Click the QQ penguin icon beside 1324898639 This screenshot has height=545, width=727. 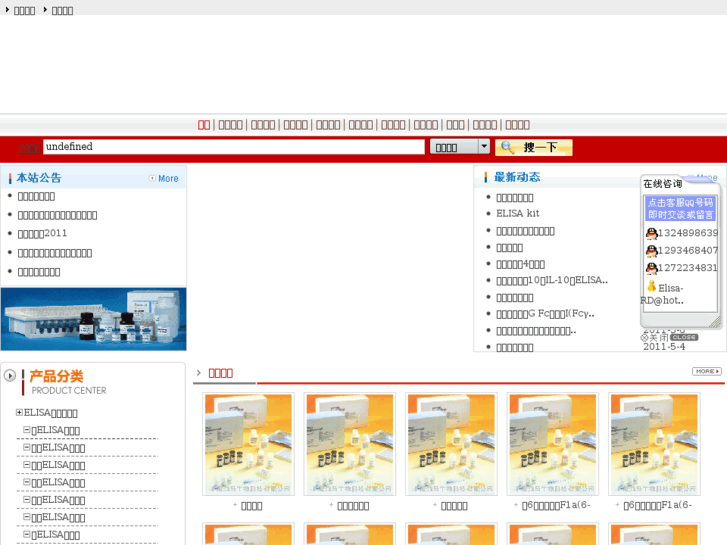pyautogui.click(x=651, y=233)
